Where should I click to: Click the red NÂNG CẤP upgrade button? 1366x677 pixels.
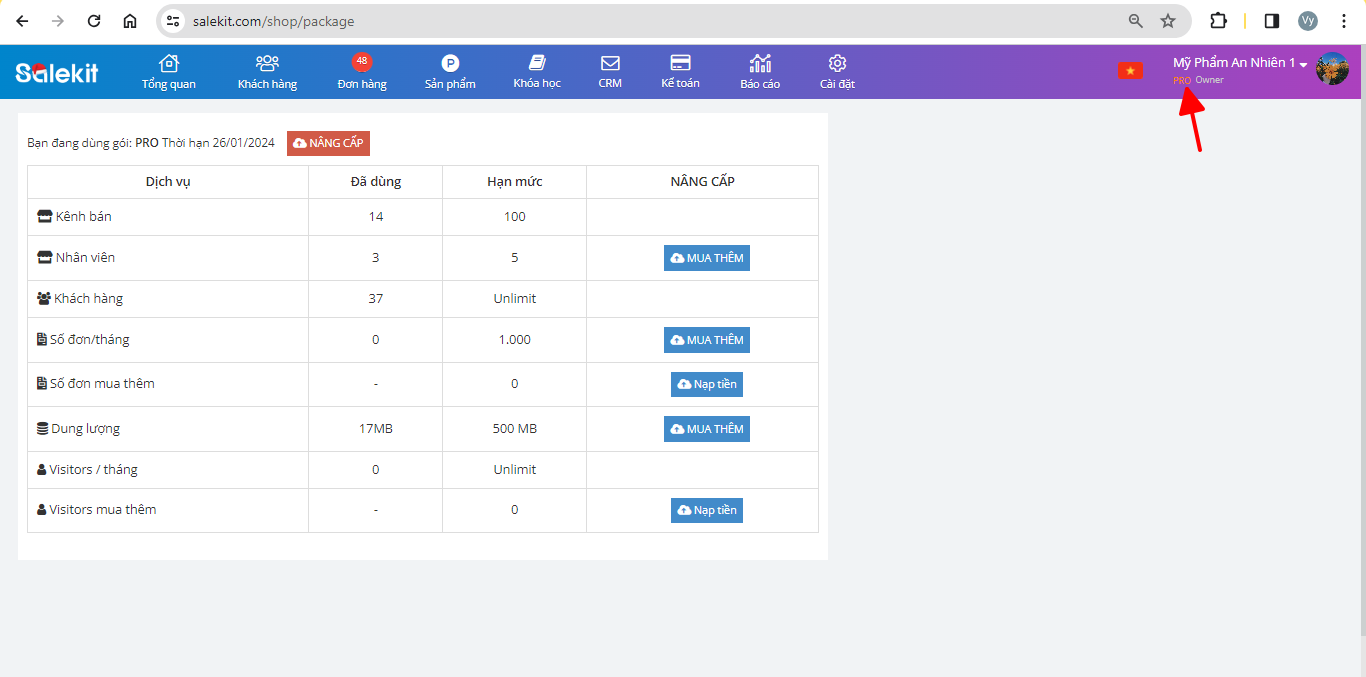point(328,143)
